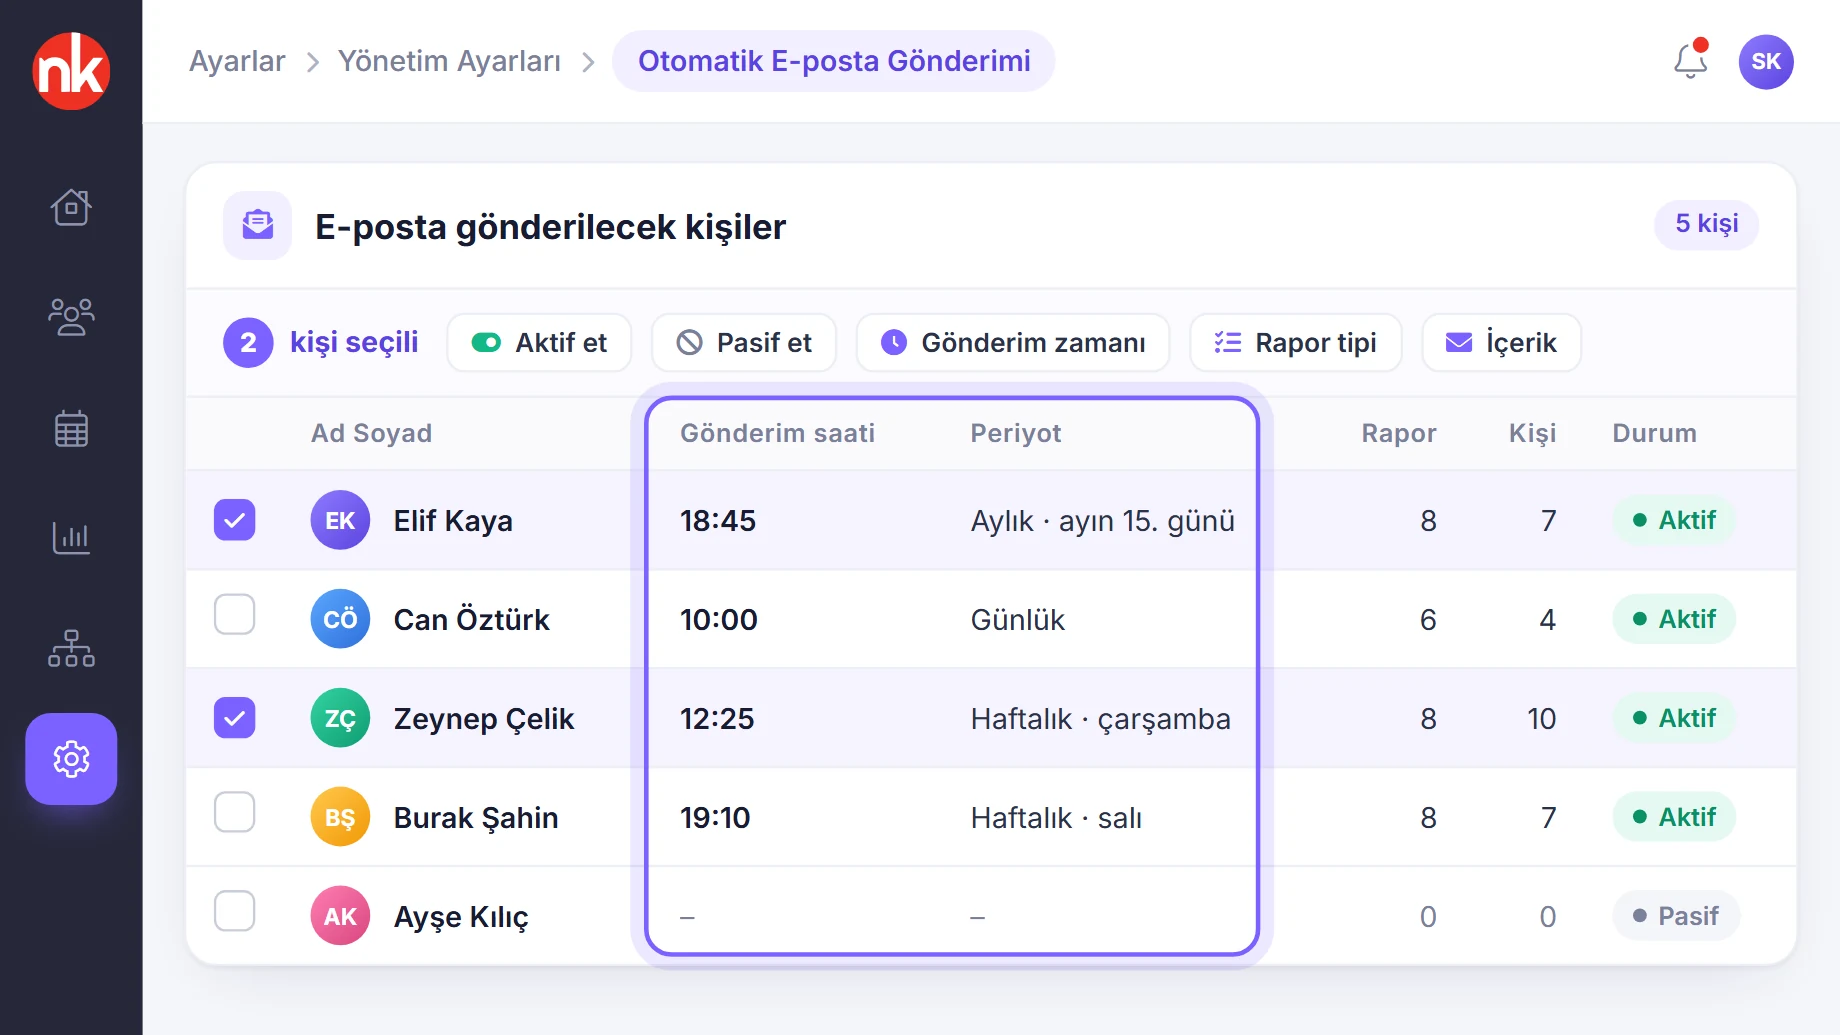Click Zeynep Çelik's ZÇ avatar
Screen dimensions: 1840x1035
tap(340, 718)
